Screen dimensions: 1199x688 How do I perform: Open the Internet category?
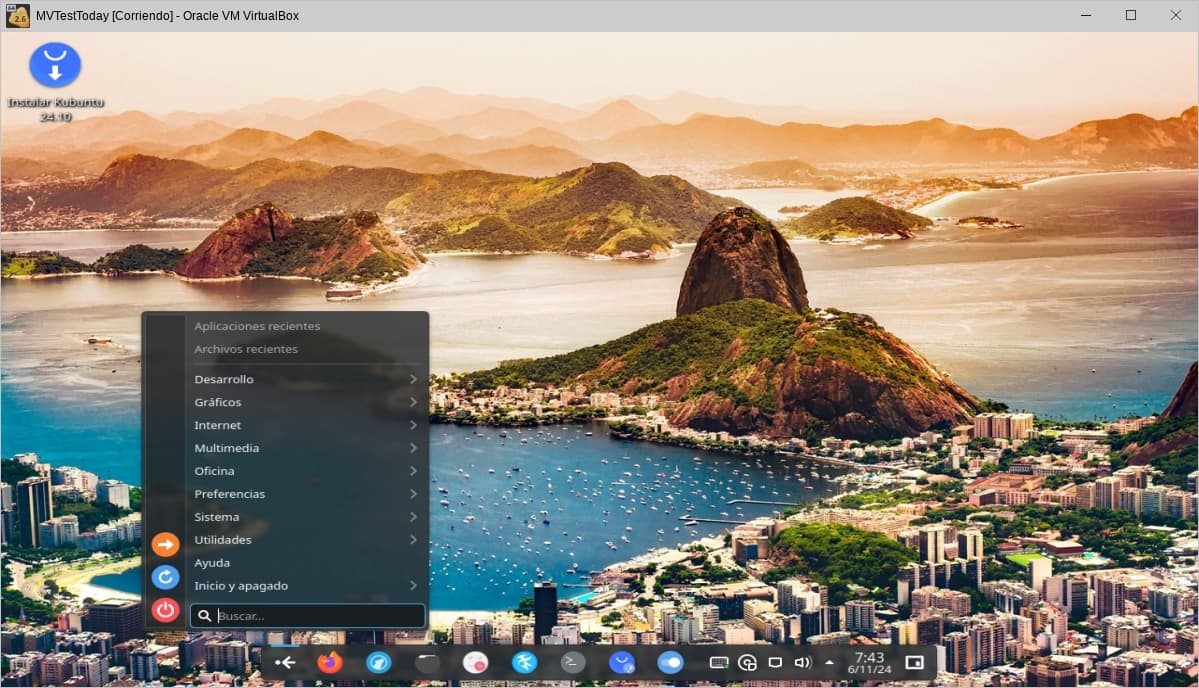pos(305,425)
